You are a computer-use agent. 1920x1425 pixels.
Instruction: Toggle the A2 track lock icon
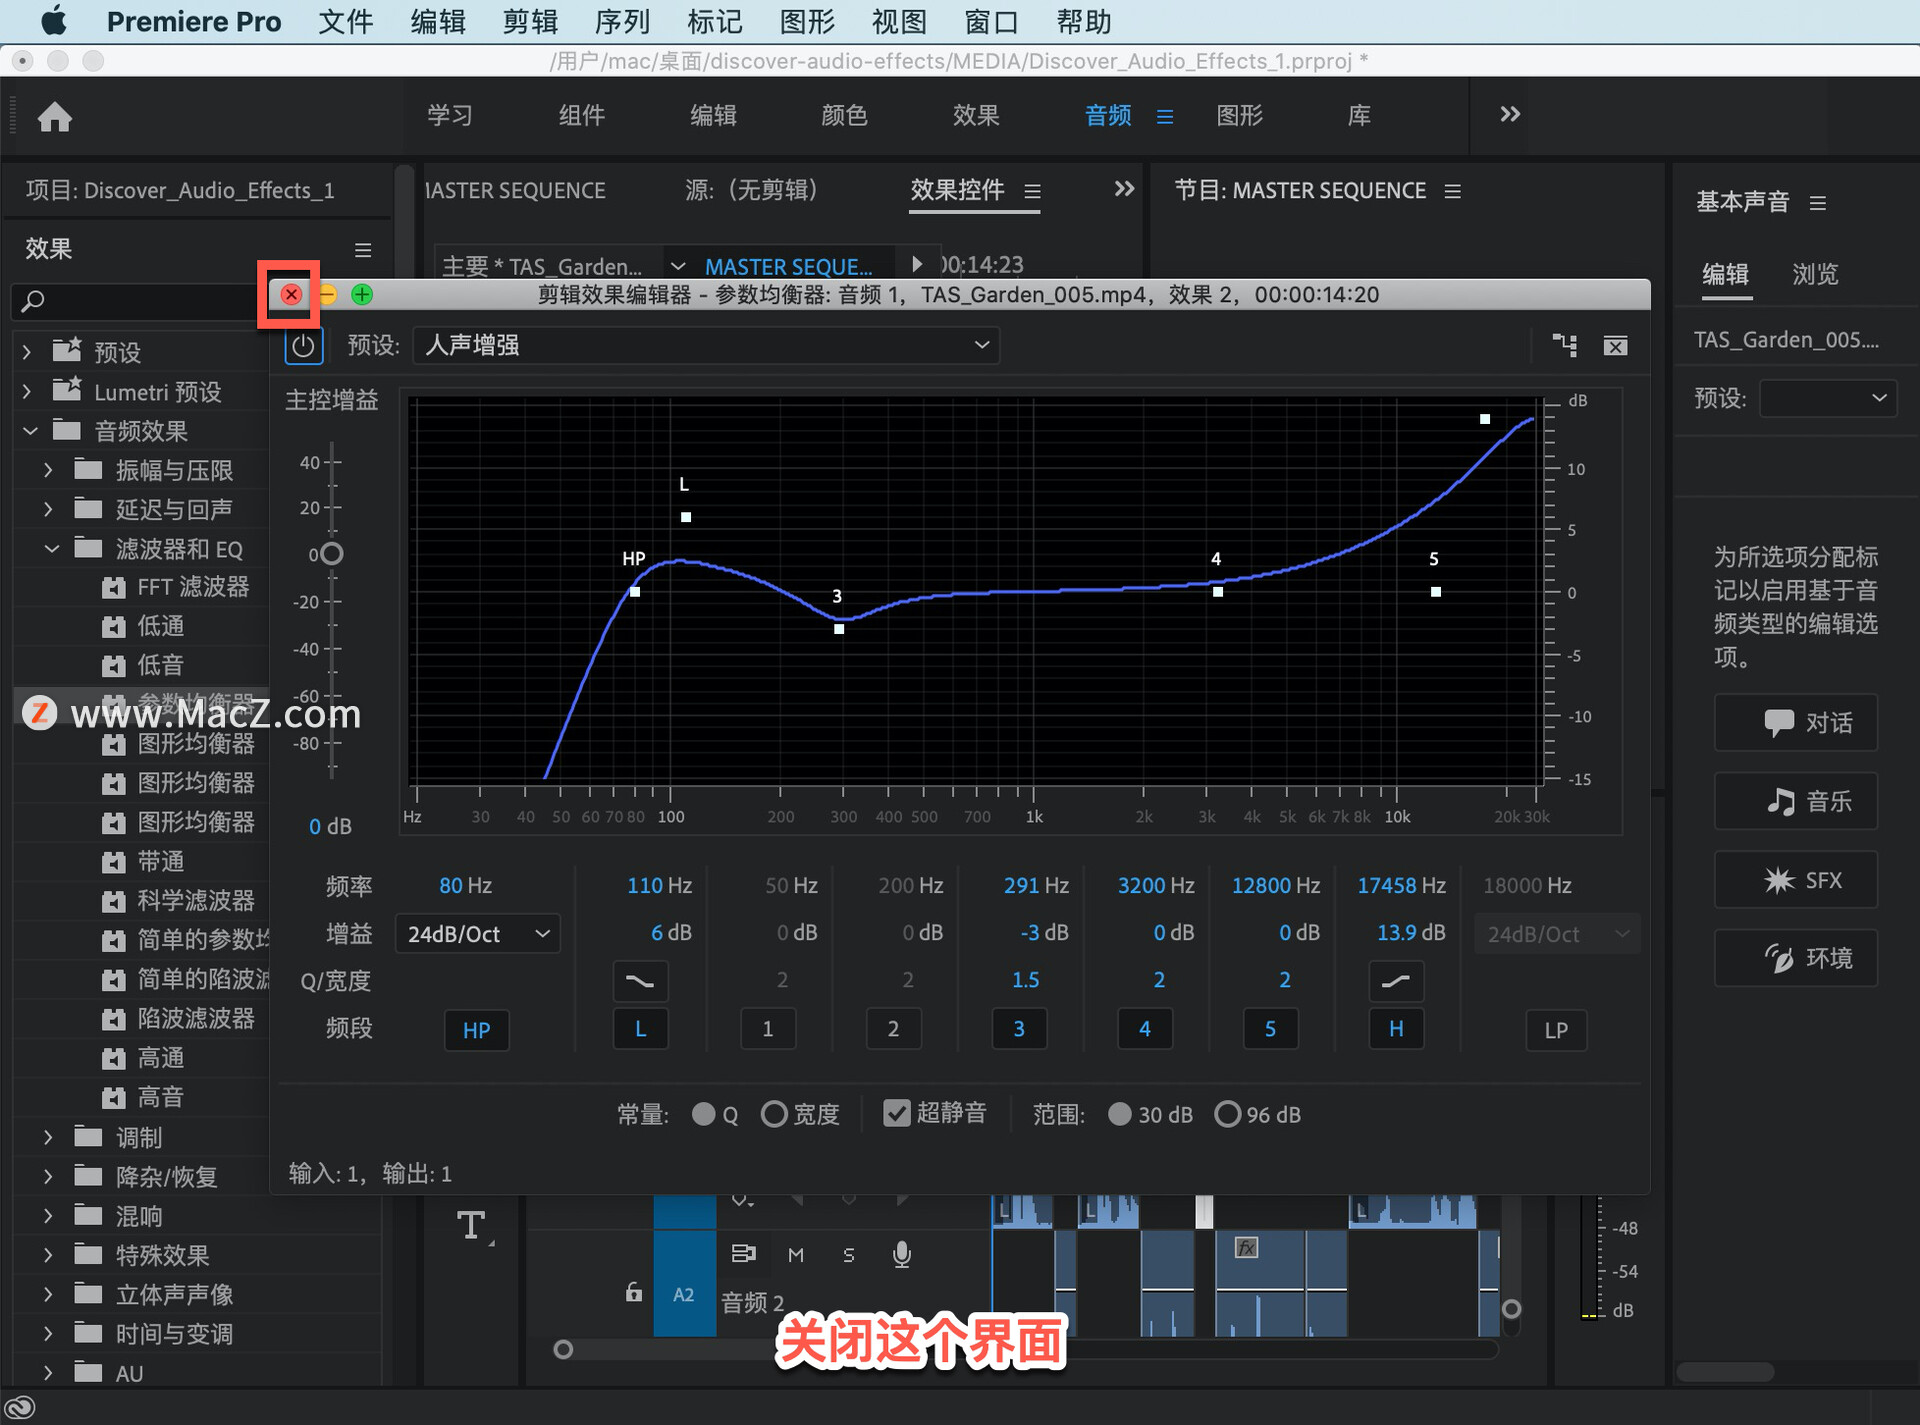[633, 1292]
